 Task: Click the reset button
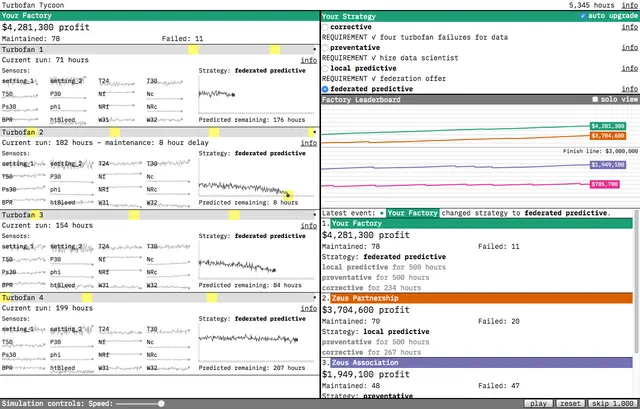coord(568,403)
